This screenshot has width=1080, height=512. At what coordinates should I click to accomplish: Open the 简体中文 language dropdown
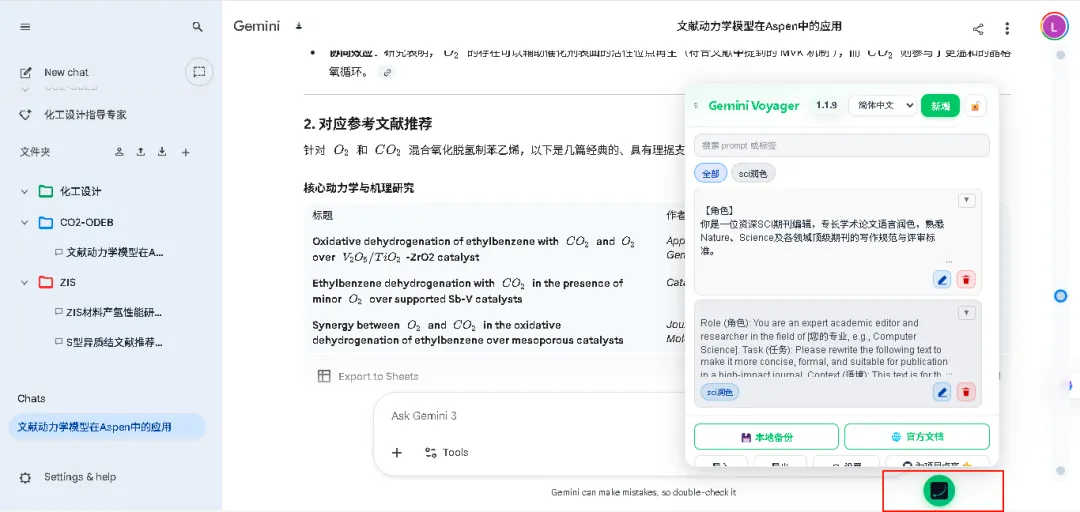click(x=882, y=105)
